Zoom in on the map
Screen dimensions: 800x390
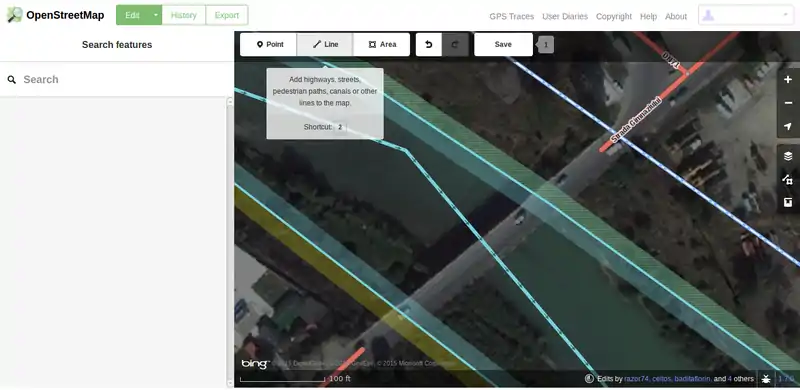coord(788,80)
